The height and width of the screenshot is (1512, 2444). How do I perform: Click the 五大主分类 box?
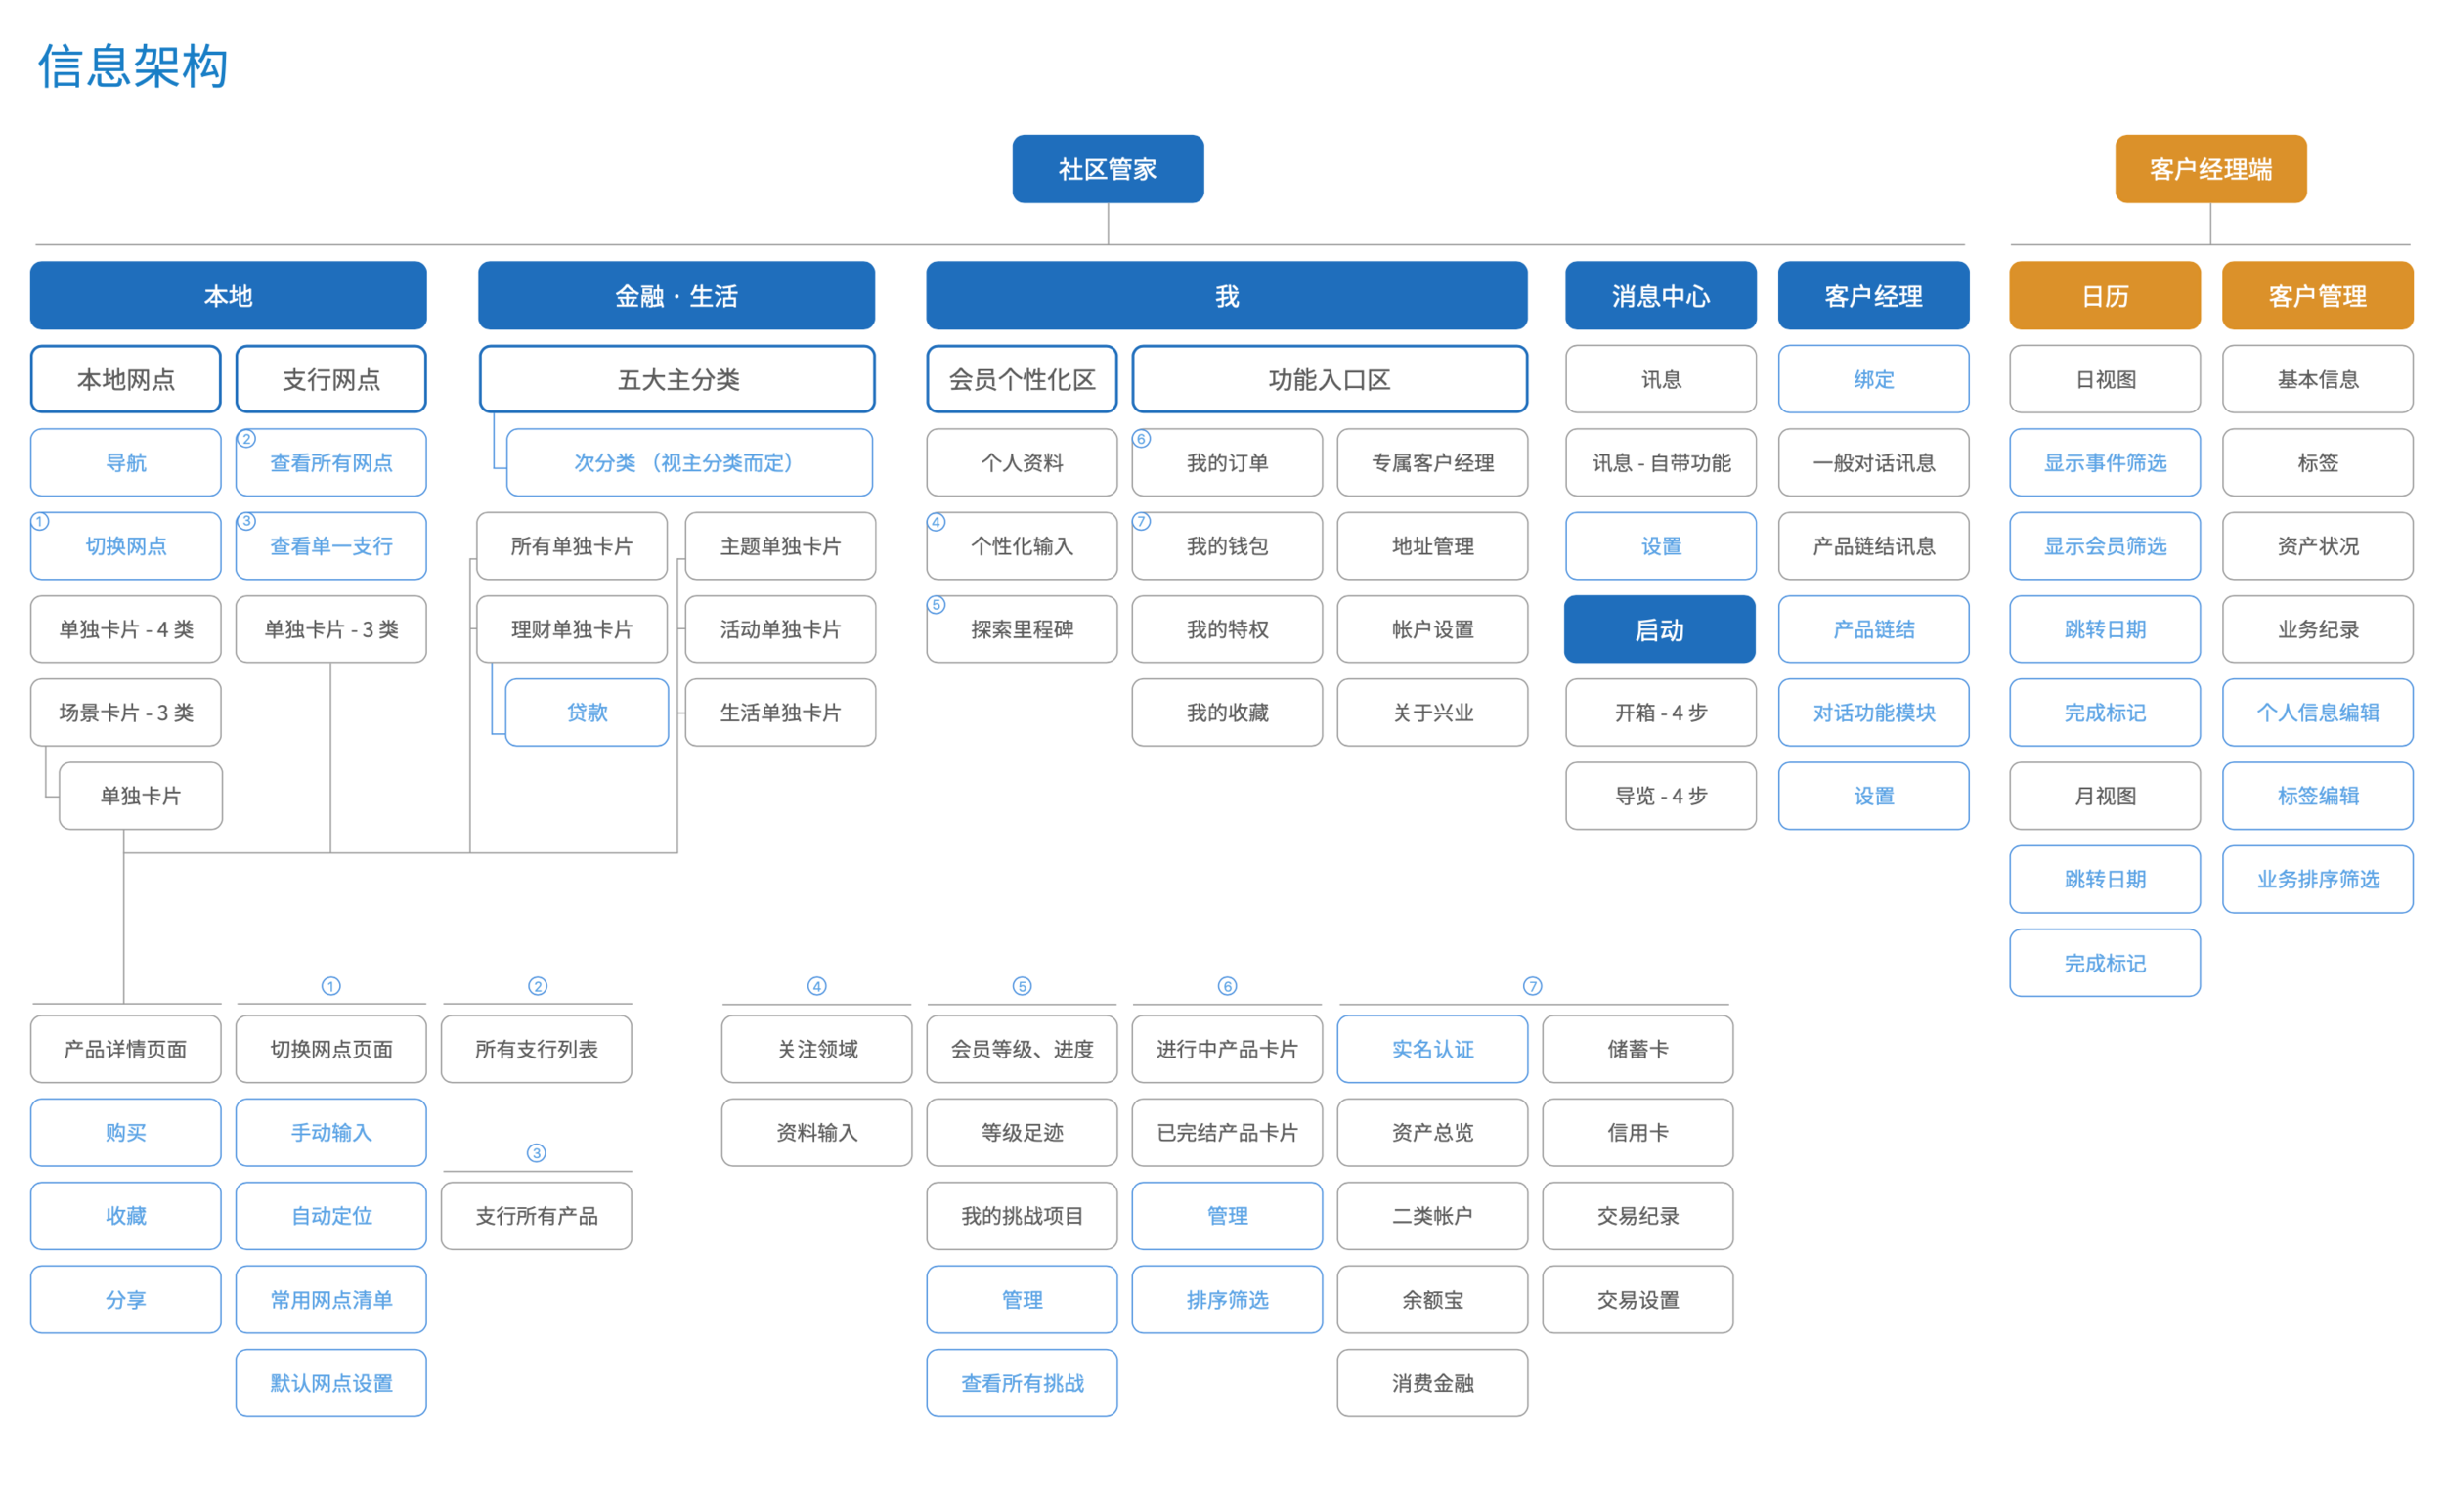(677, 379)
